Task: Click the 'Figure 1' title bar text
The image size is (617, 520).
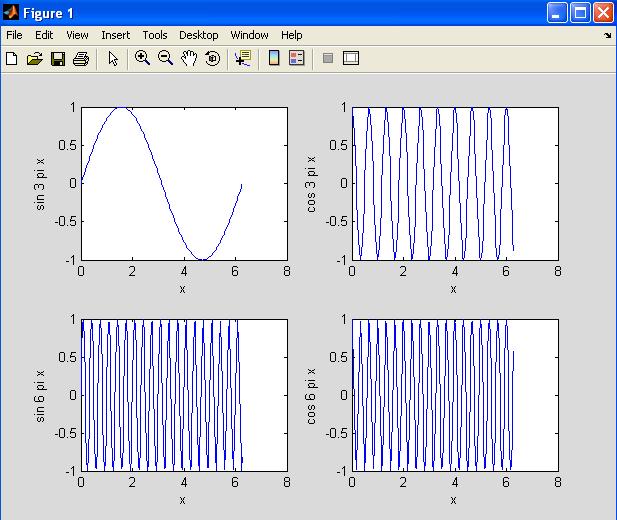Action: point(48,13)
